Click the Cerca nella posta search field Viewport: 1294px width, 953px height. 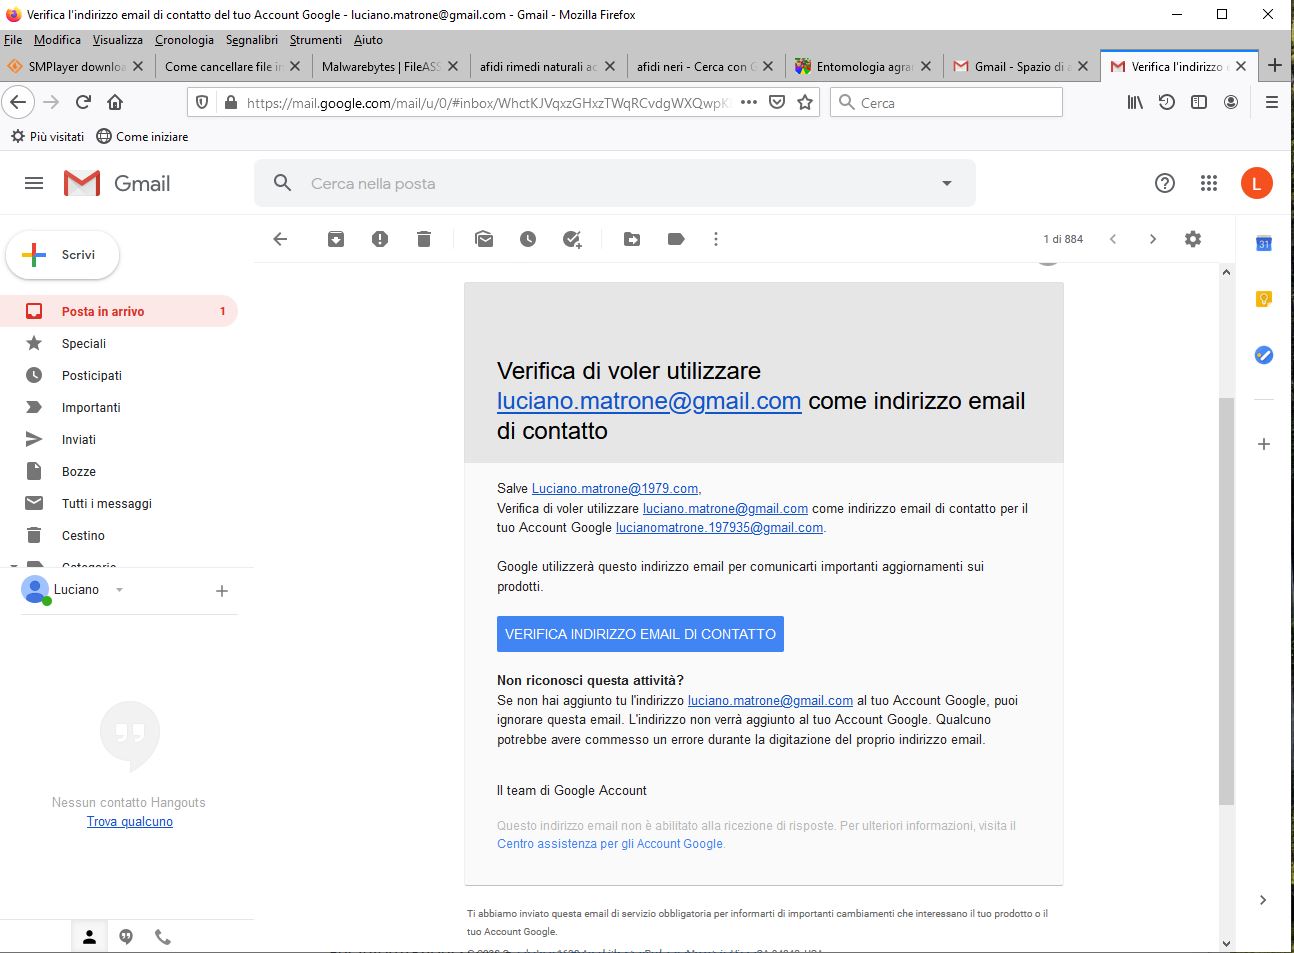[615, 183]
